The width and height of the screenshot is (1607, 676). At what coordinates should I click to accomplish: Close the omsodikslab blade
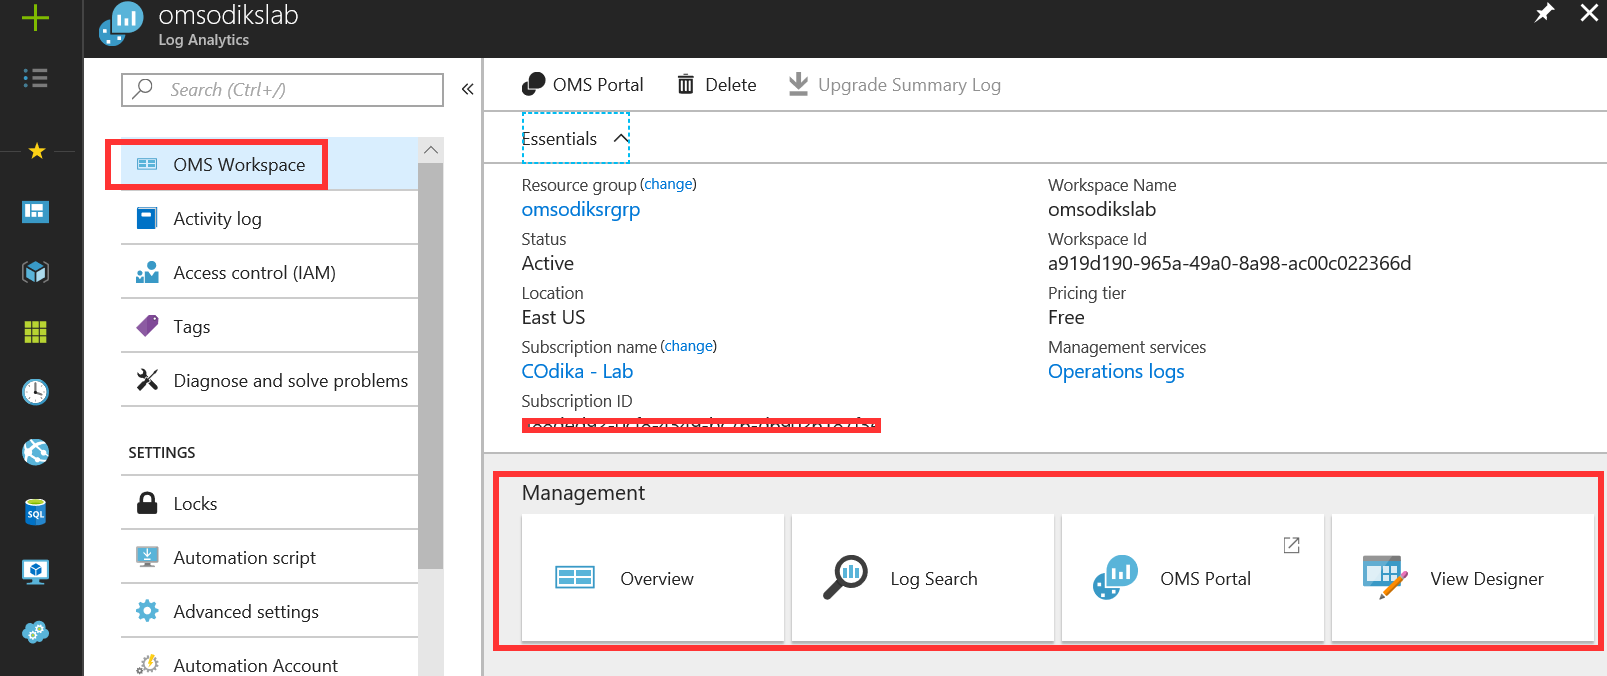pos(1589,13)
